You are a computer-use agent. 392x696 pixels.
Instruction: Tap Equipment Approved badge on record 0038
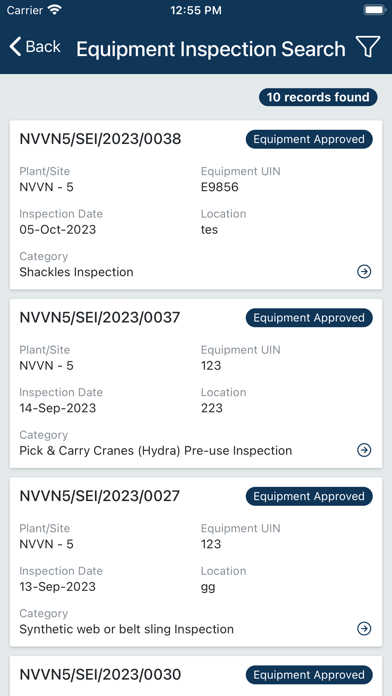[309, 139]
